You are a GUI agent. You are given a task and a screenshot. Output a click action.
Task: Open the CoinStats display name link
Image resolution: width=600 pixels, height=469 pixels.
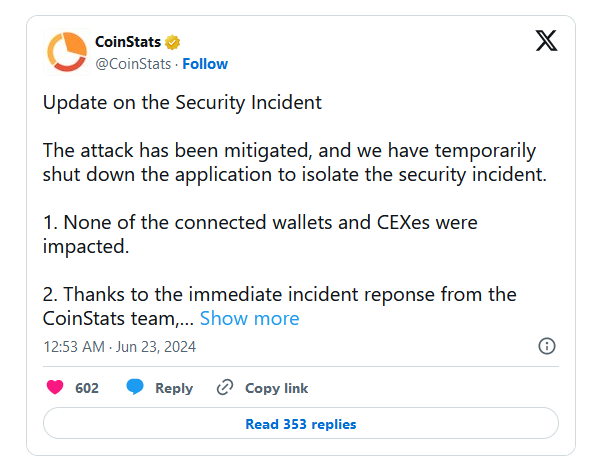tap(129, 43)
